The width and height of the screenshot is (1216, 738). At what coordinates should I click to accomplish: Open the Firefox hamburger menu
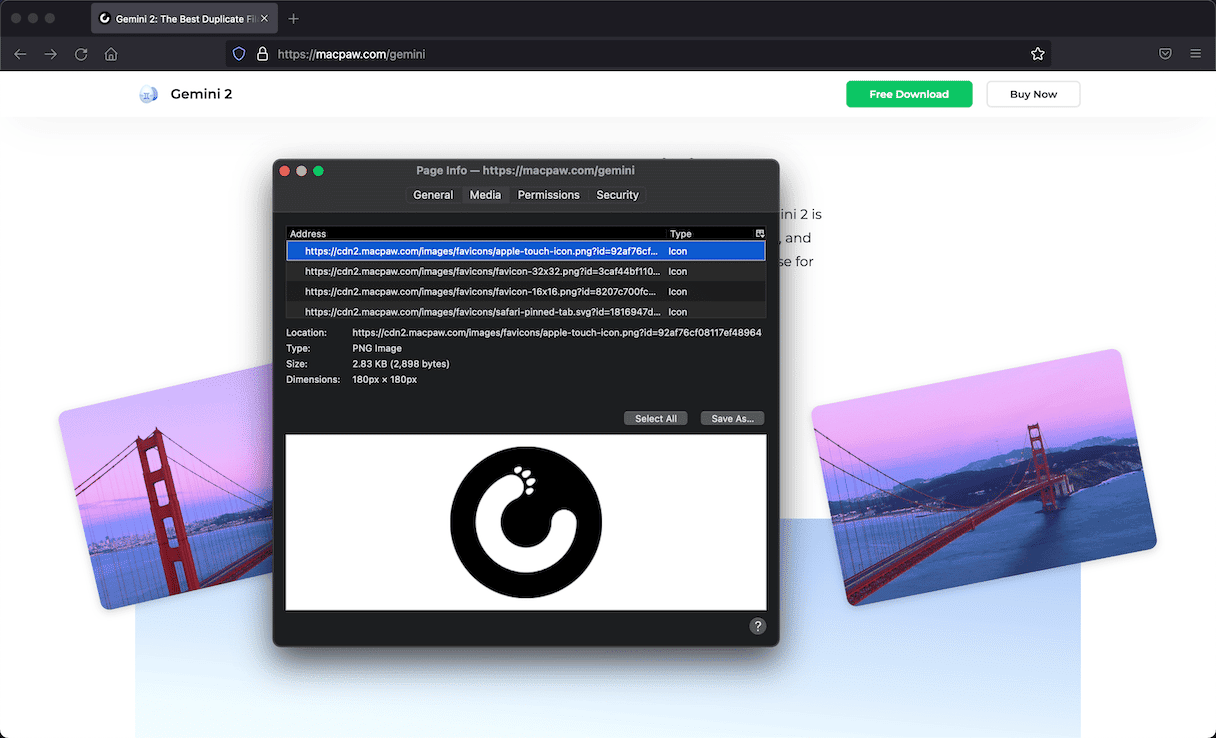pyautogui.click(x=1195, y=54)
